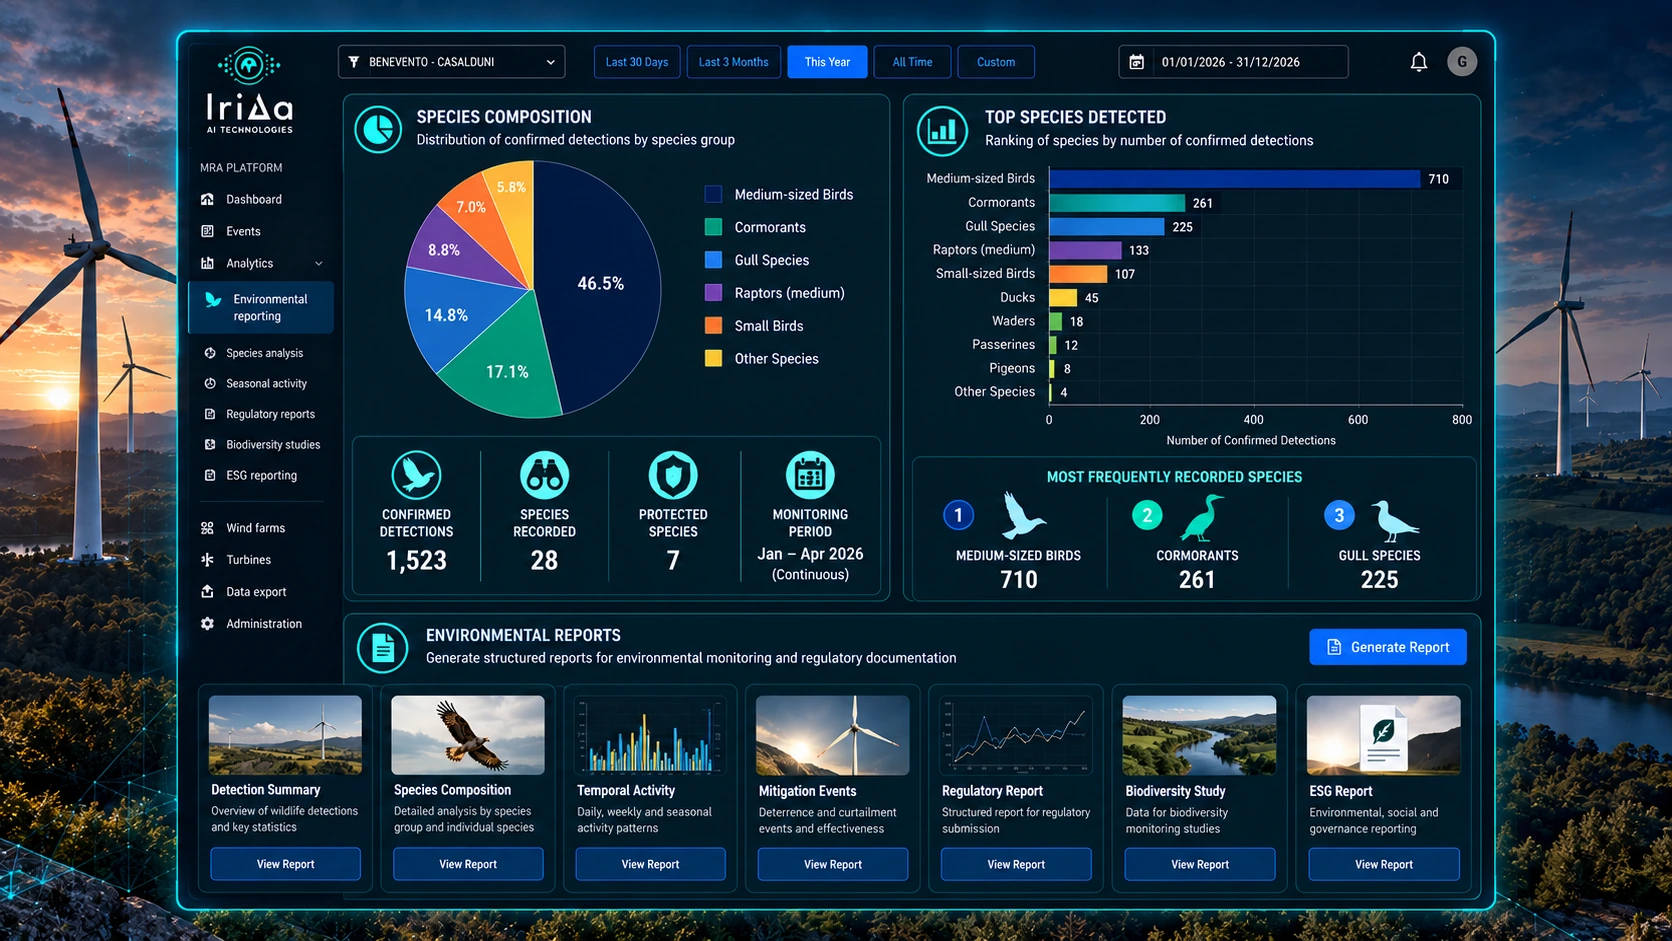The width and height of the screenshot is (1672, 941).
Task: Click the Data export upload icon
Action: [208, 591]
